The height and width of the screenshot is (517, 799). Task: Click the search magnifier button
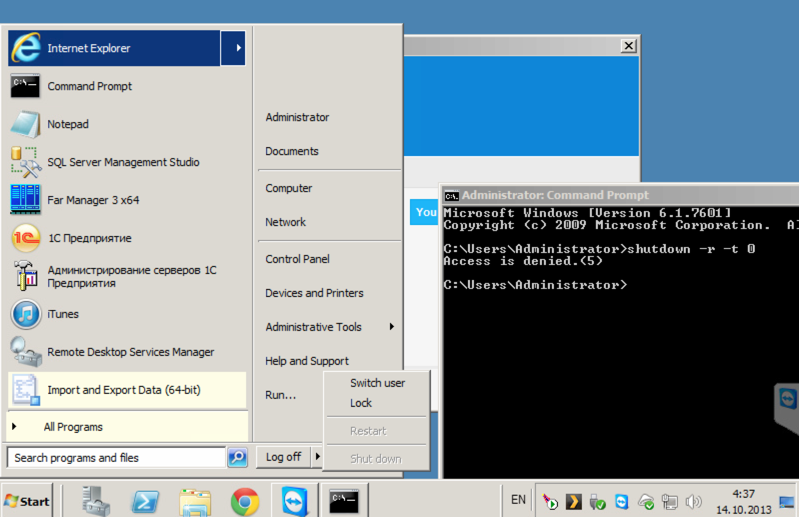(237, 457)
